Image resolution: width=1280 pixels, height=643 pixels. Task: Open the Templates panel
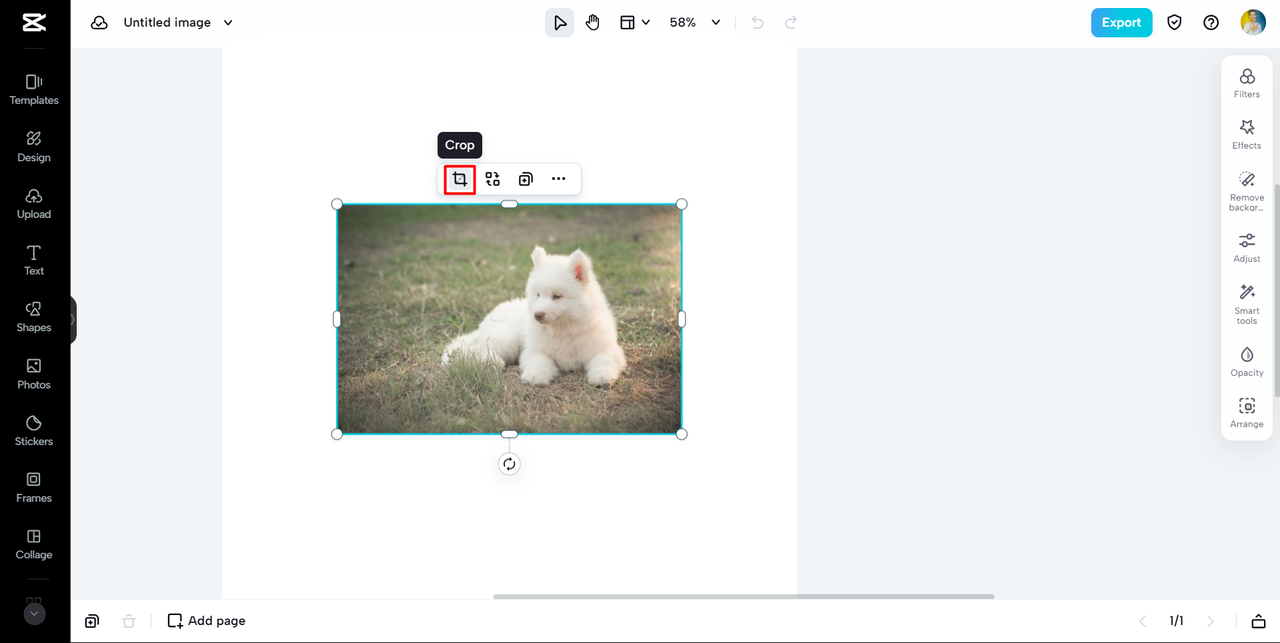coord(34,89)
